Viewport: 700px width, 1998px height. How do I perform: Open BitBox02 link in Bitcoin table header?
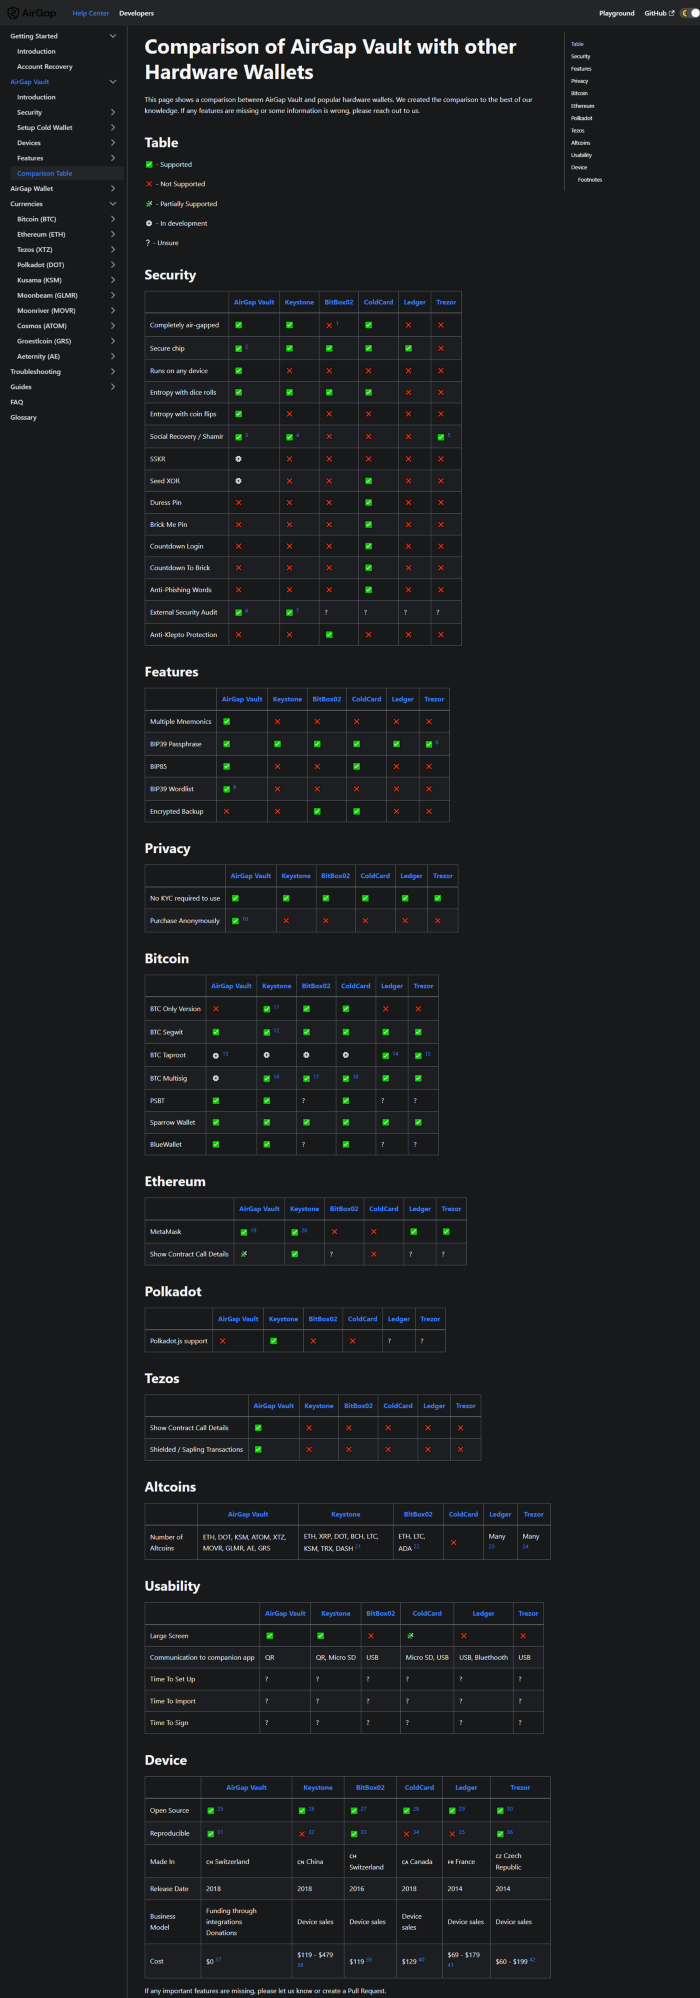click(x=316, y=986)
